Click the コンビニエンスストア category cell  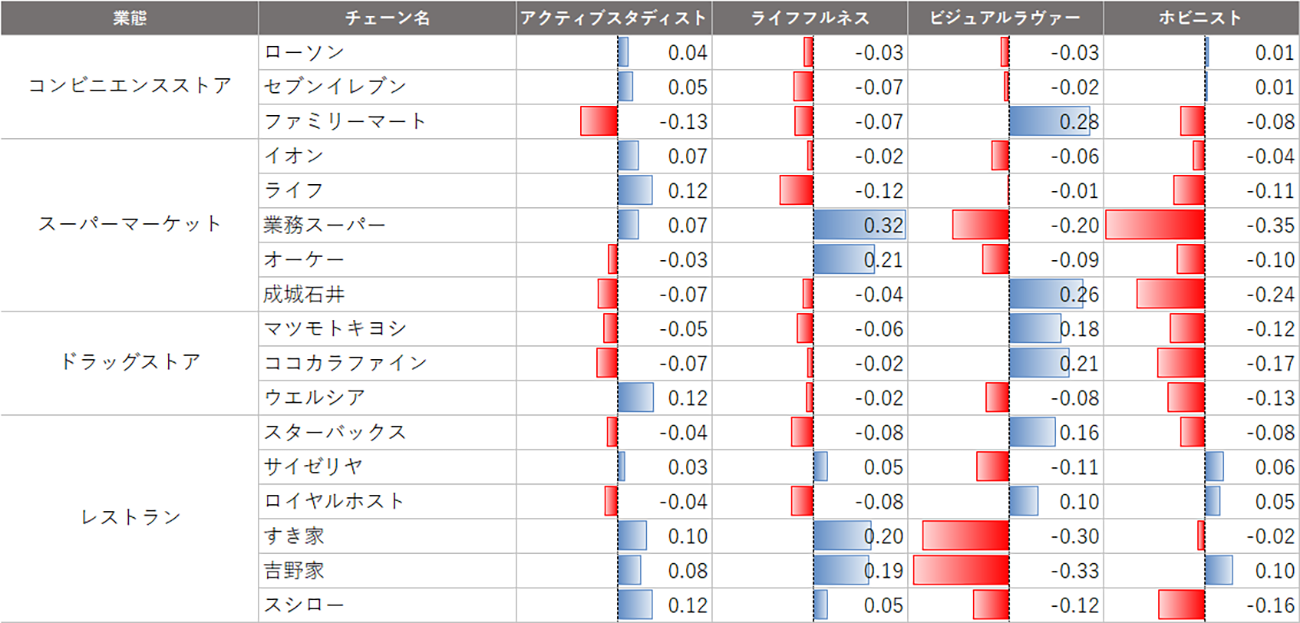[x=129, y=86]
